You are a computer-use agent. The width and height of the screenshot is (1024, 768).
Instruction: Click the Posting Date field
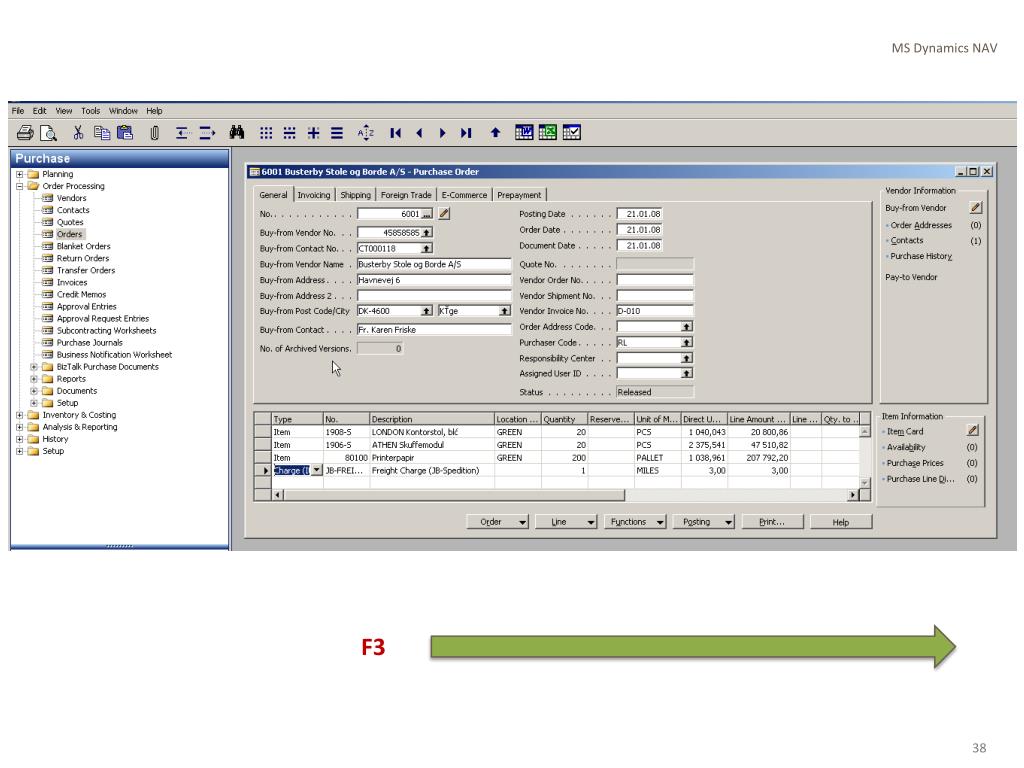pos(639,214)
